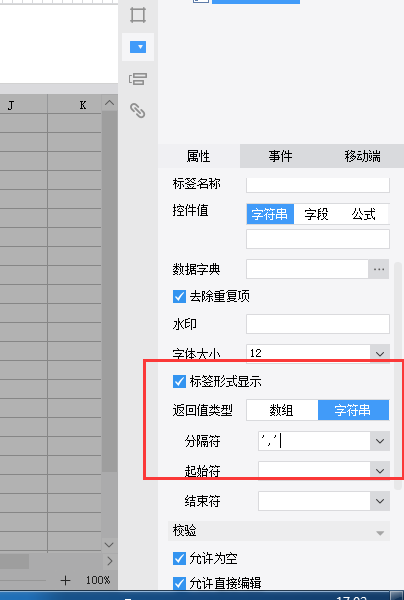
Task: Uncheck the 去除重复项 checkbox
Action: [x=179, y=296]
